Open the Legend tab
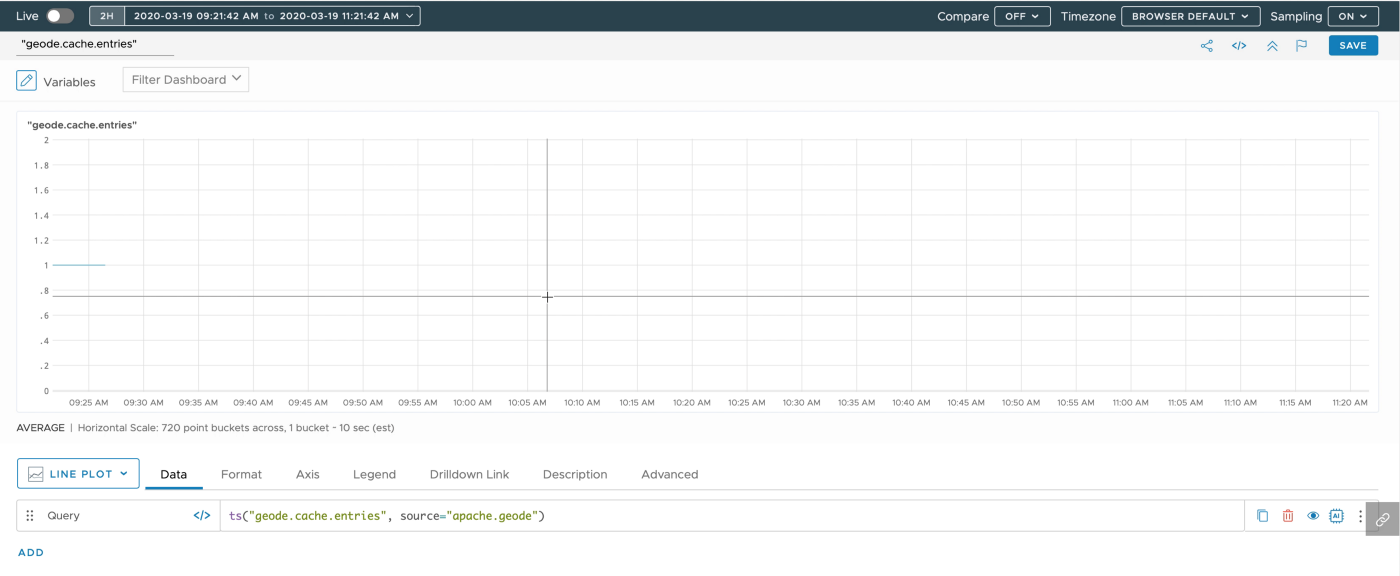The height and width of the screenshot is (576, 1400). click(x=374, y=474)
